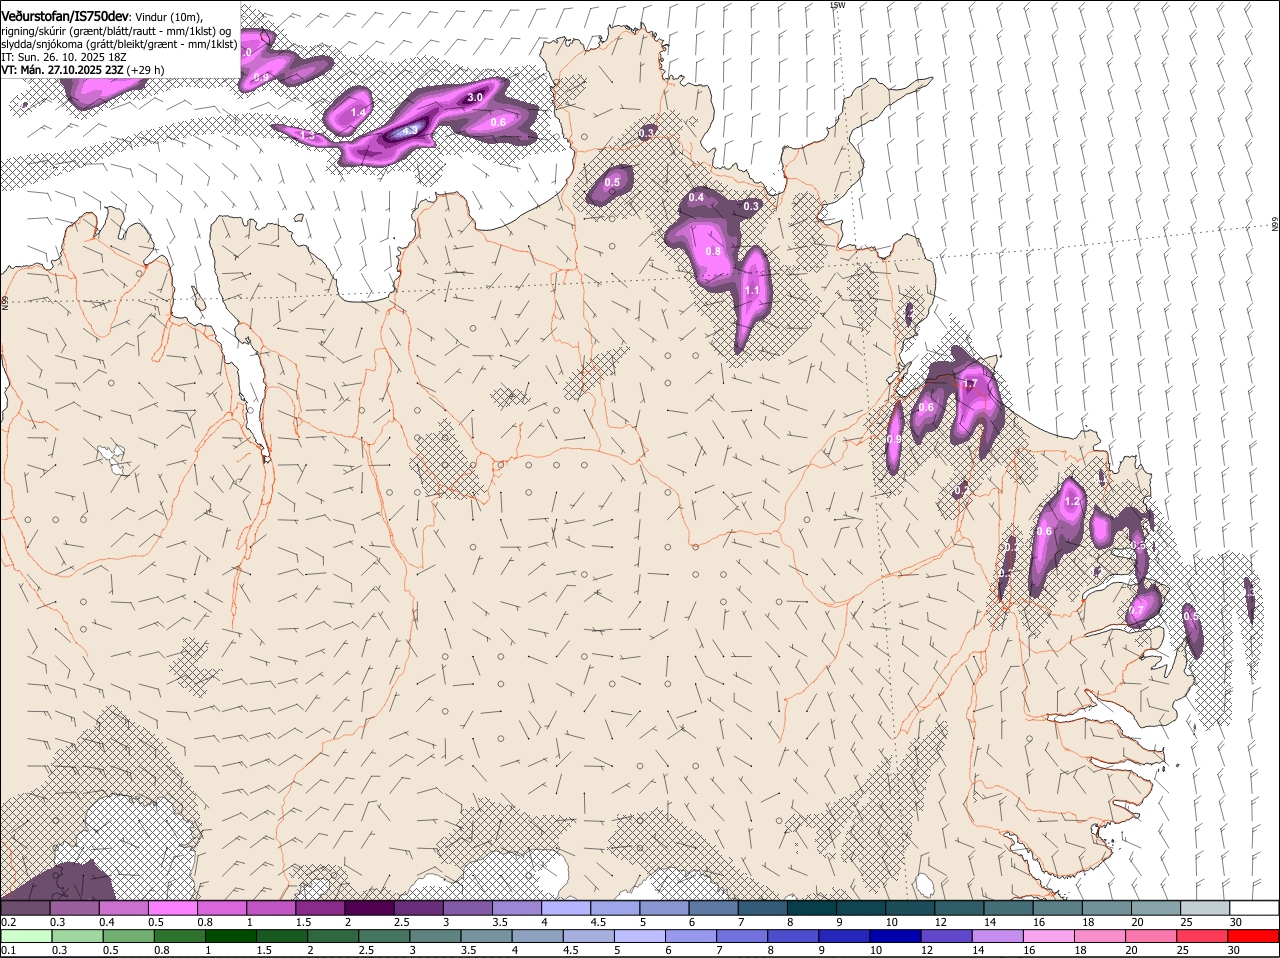Pick snow scale swatch between 2 and 2.5

click(369, 907)
